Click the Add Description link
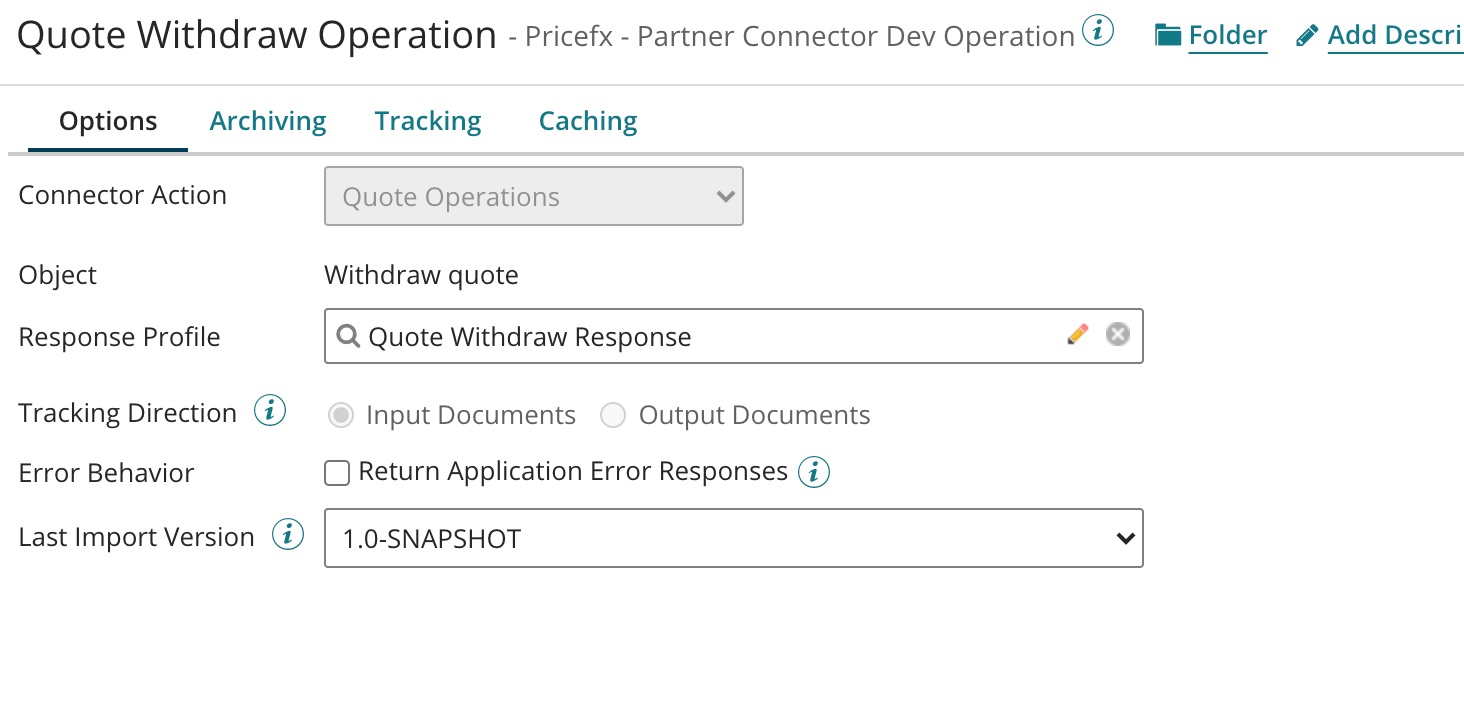The height and width of the screenshot is (726, 1464). pos(1395,37)
